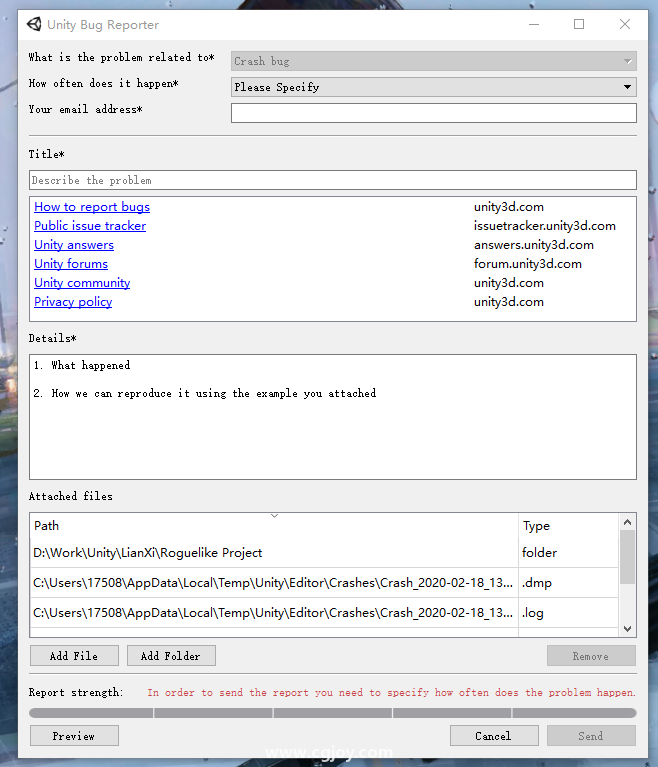Click the 'Preview' button
The image size is (658, 767).
tap(74, 736)
